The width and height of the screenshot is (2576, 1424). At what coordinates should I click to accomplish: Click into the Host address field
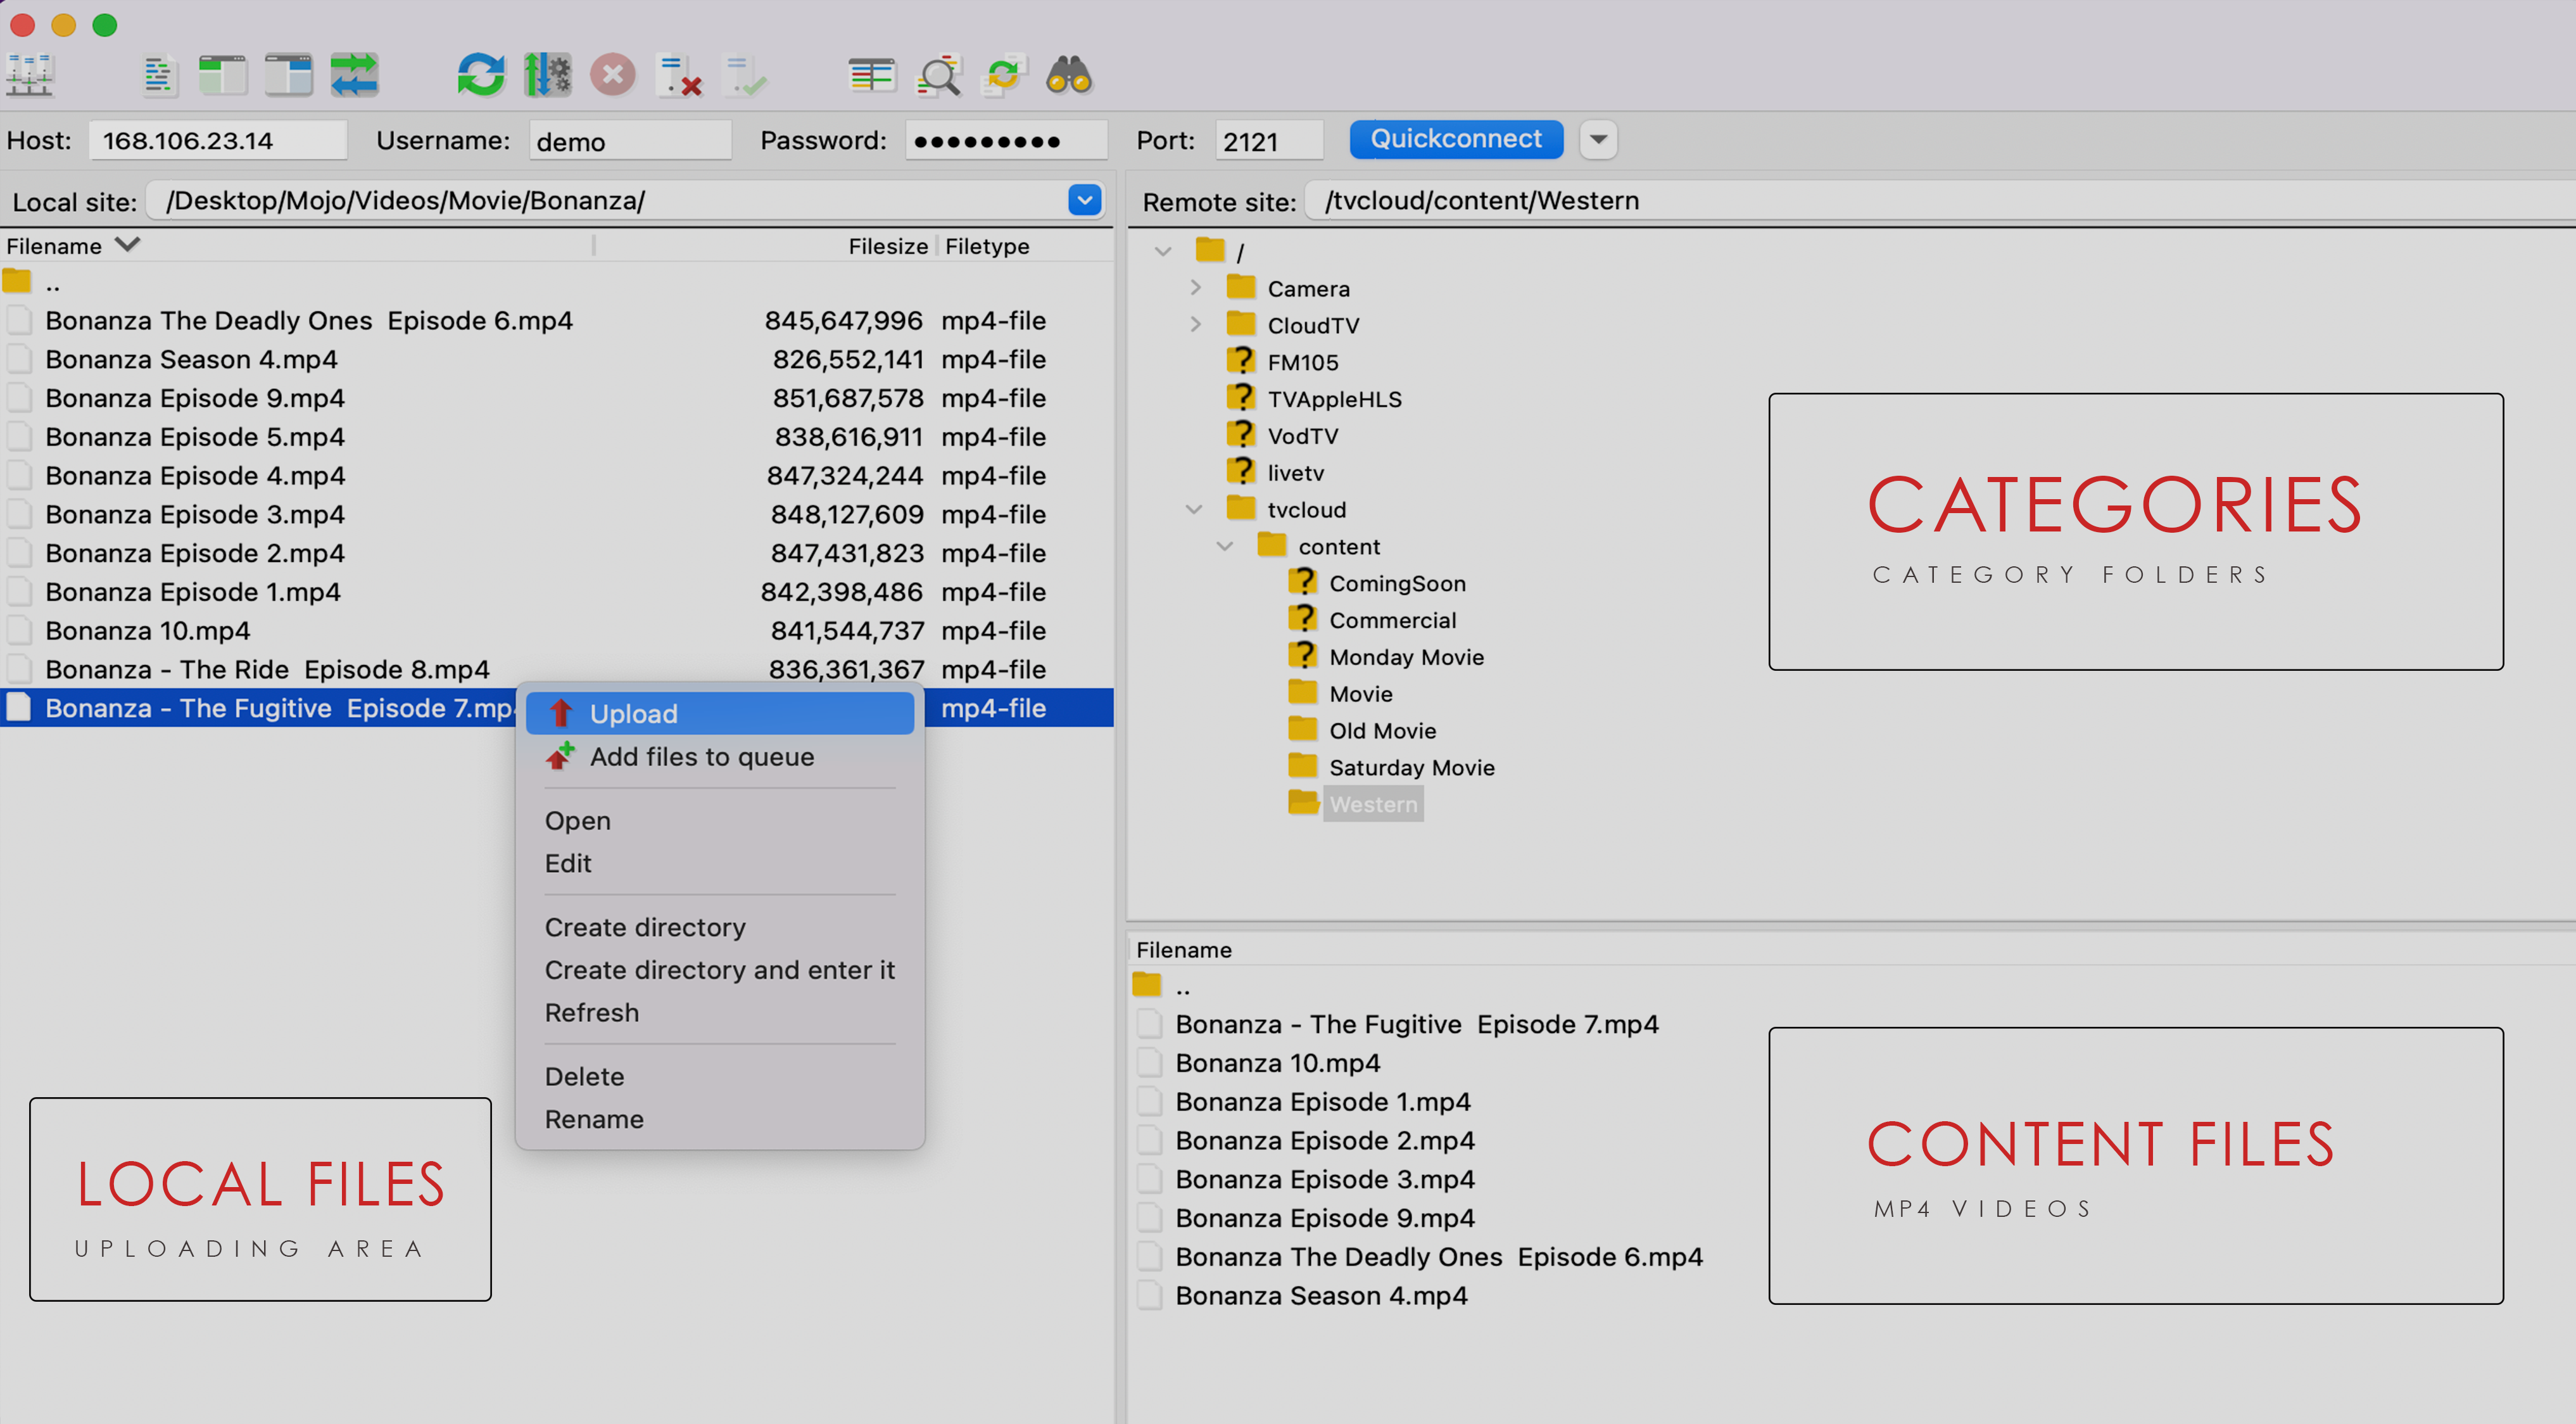218,140
